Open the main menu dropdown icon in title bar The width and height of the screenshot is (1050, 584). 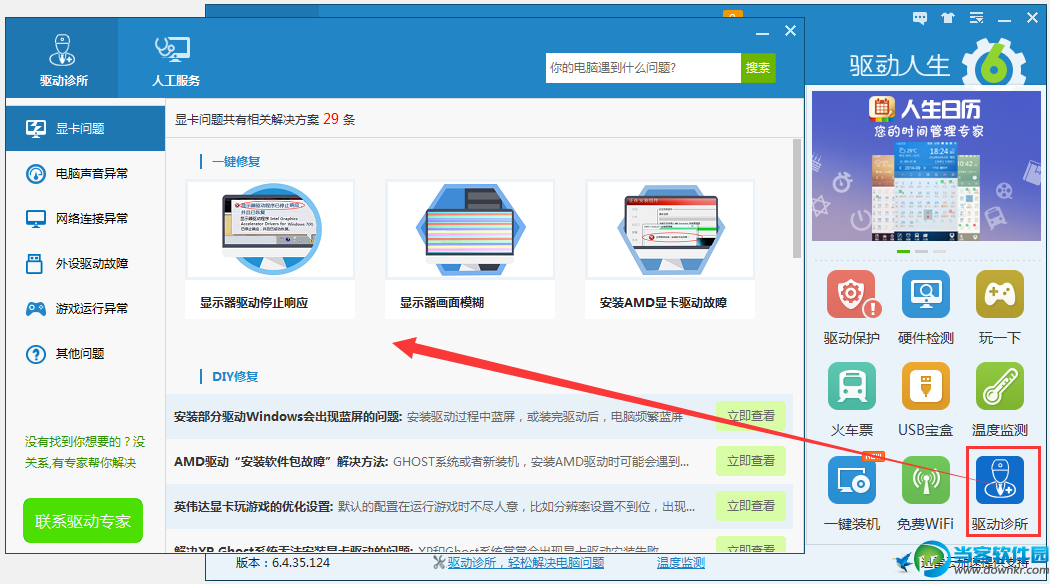pos(976,18)
